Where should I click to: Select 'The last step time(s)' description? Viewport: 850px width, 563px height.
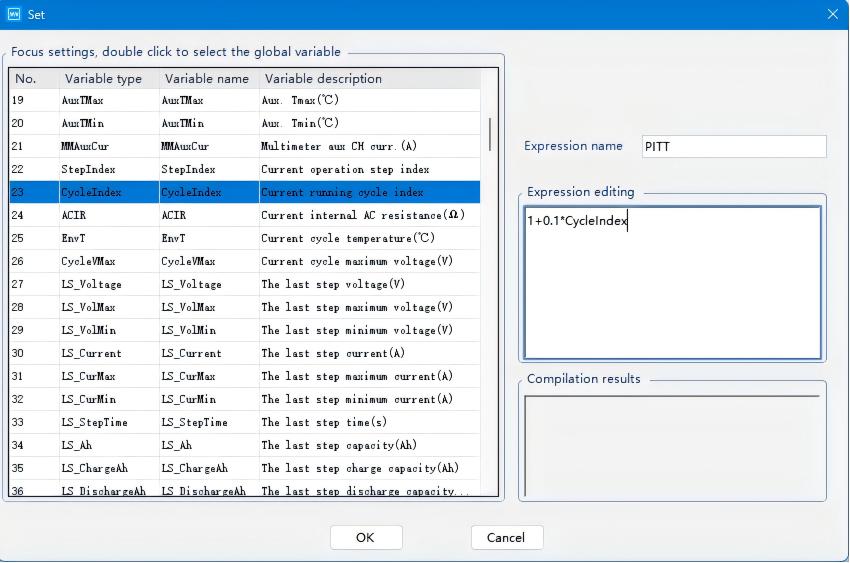tap(370, 422)
